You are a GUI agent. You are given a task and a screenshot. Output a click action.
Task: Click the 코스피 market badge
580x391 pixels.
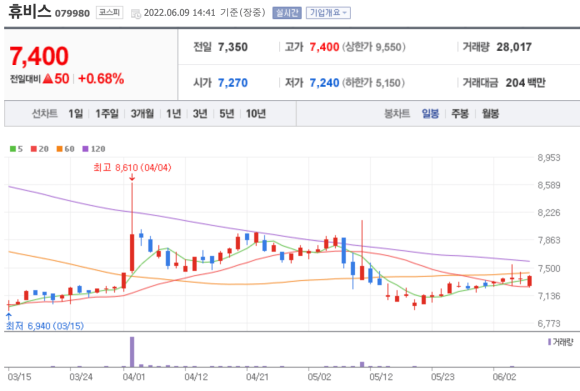pos(109,13)
